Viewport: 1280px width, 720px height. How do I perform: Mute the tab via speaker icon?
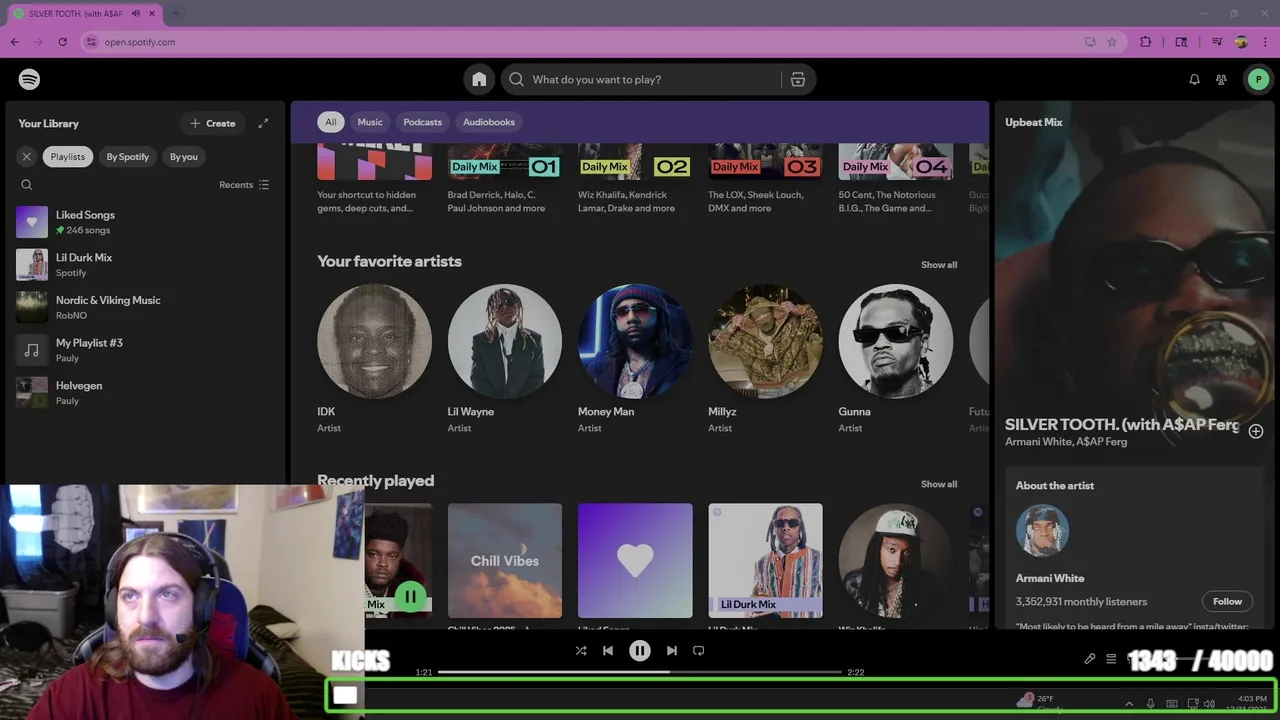pyautogui.click(x=136, y=14)
